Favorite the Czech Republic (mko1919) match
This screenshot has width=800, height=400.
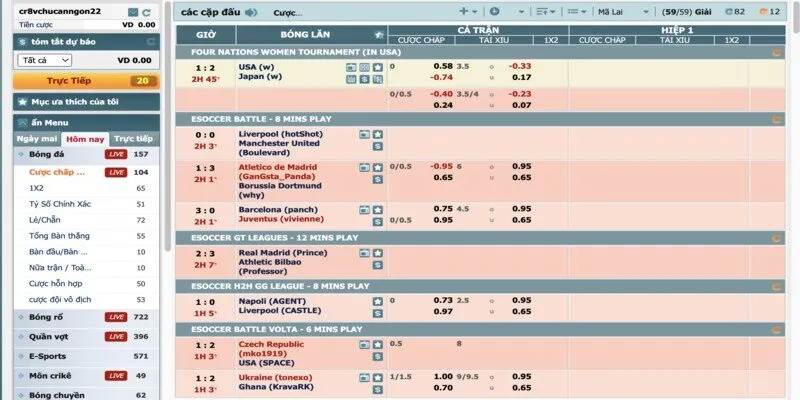[378, 344]
